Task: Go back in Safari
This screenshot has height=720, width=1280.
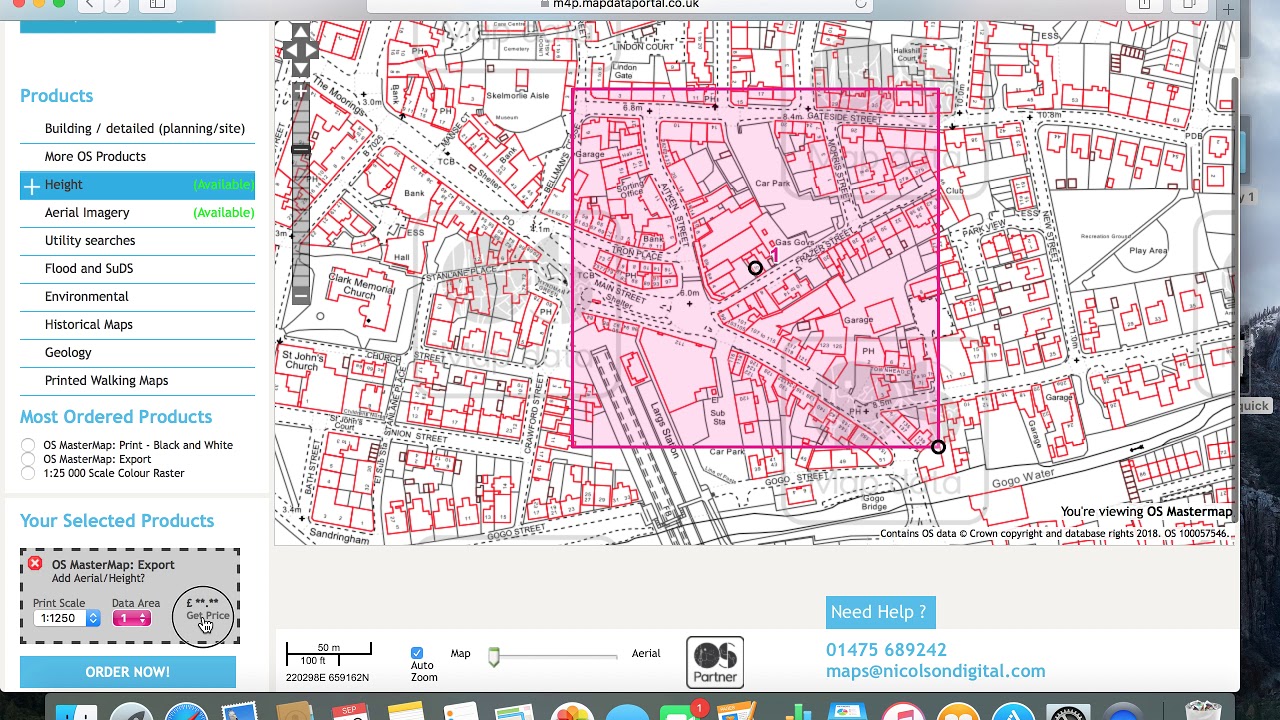Action: [89, 4]
